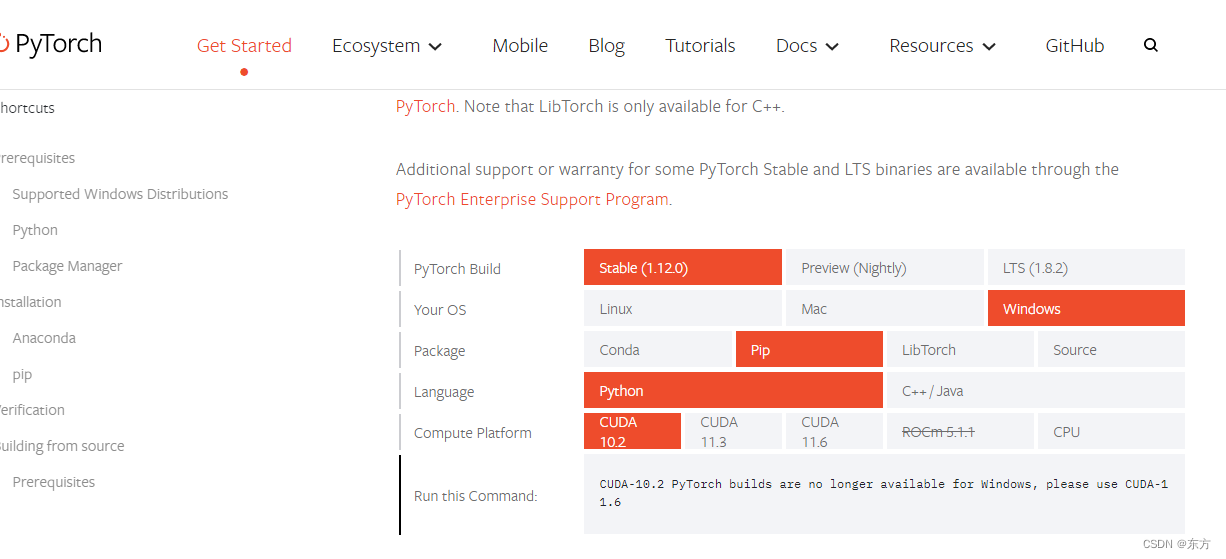Screen dimensions: 1226x559
Task: Click the run command text box
Action: point(884,493)
